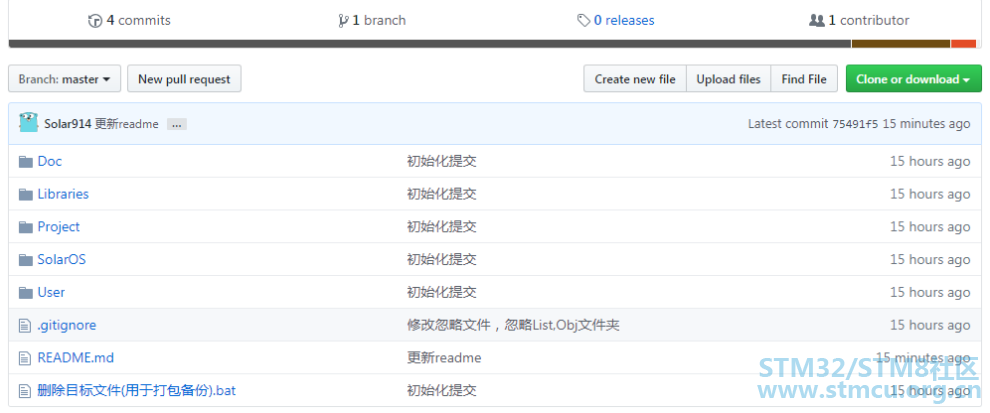Viewport: 990px width, 413px height.
Task: Click the .gitignore row 15 hours ago timestamp
Action: 930,325
